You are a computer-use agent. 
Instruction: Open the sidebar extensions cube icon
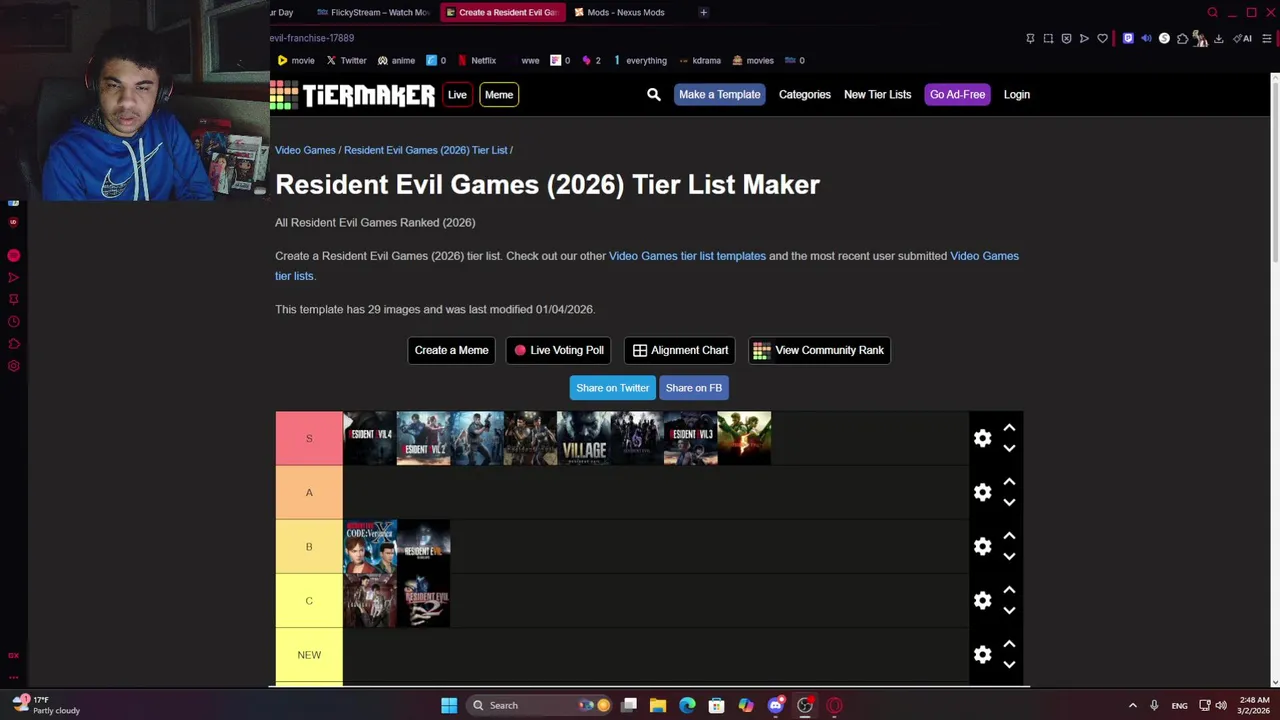point(14,343)
